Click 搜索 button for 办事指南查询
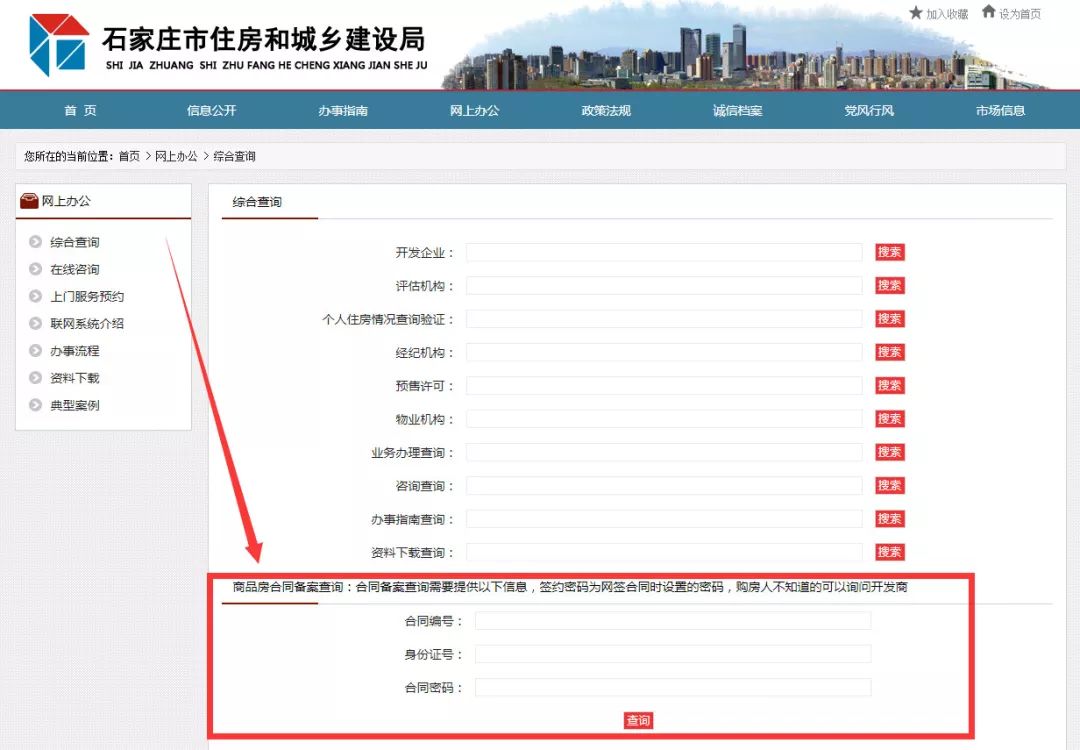Image resolution: width=1080 pixels, height=750 pixels. 889,519
